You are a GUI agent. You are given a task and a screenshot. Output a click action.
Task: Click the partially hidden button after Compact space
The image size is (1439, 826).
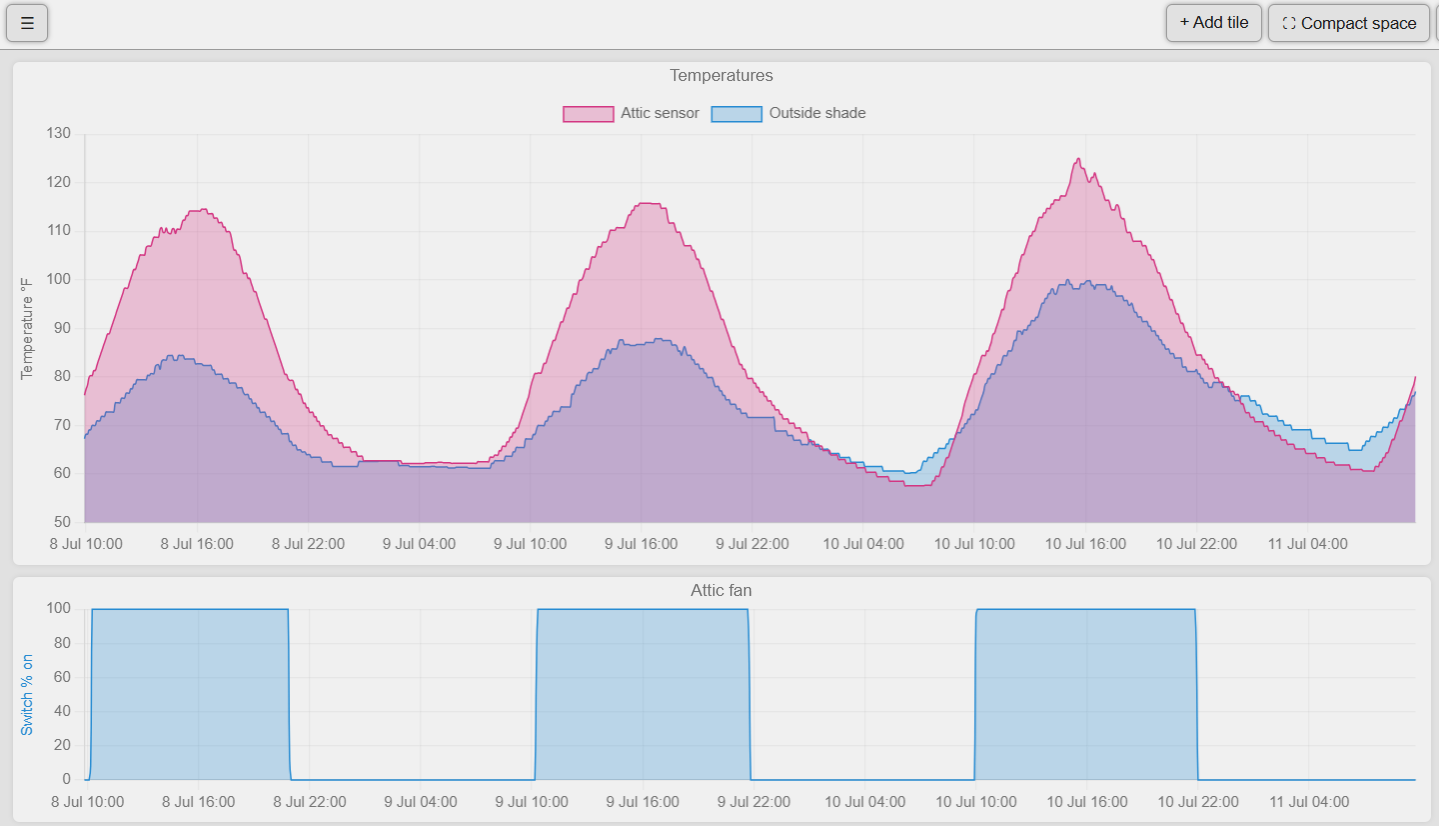pyautogui.click(x=1436, y=23)
